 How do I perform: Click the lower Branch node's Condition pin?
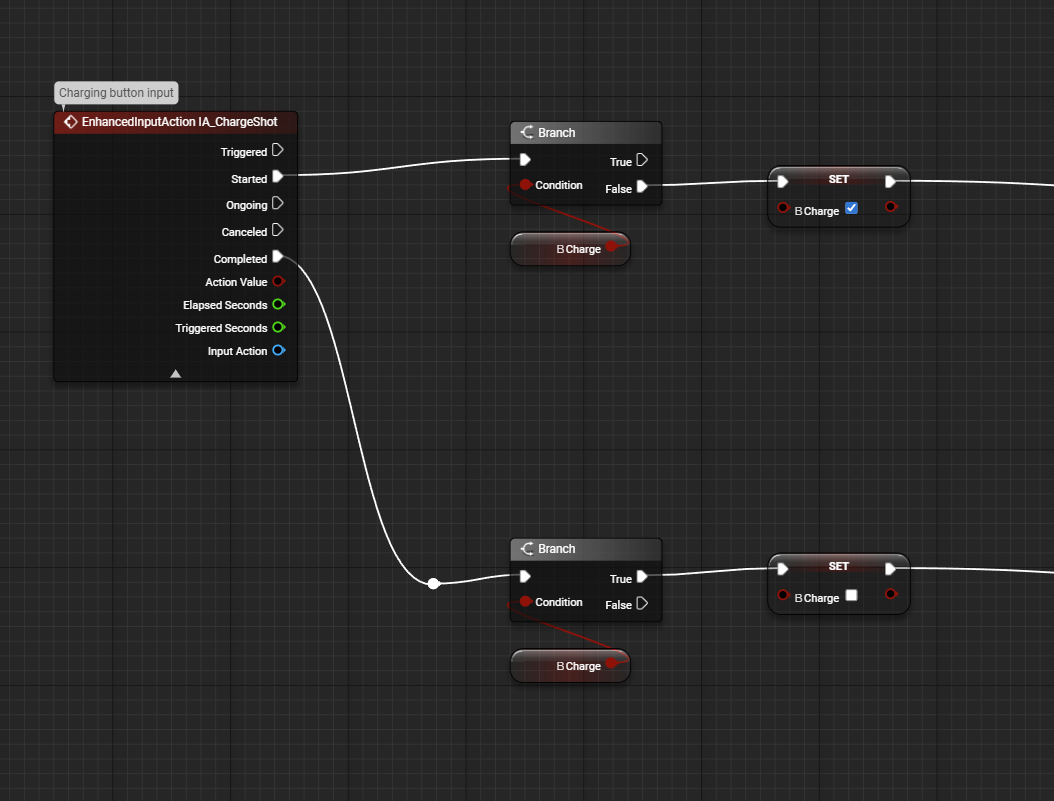[526, 601]
